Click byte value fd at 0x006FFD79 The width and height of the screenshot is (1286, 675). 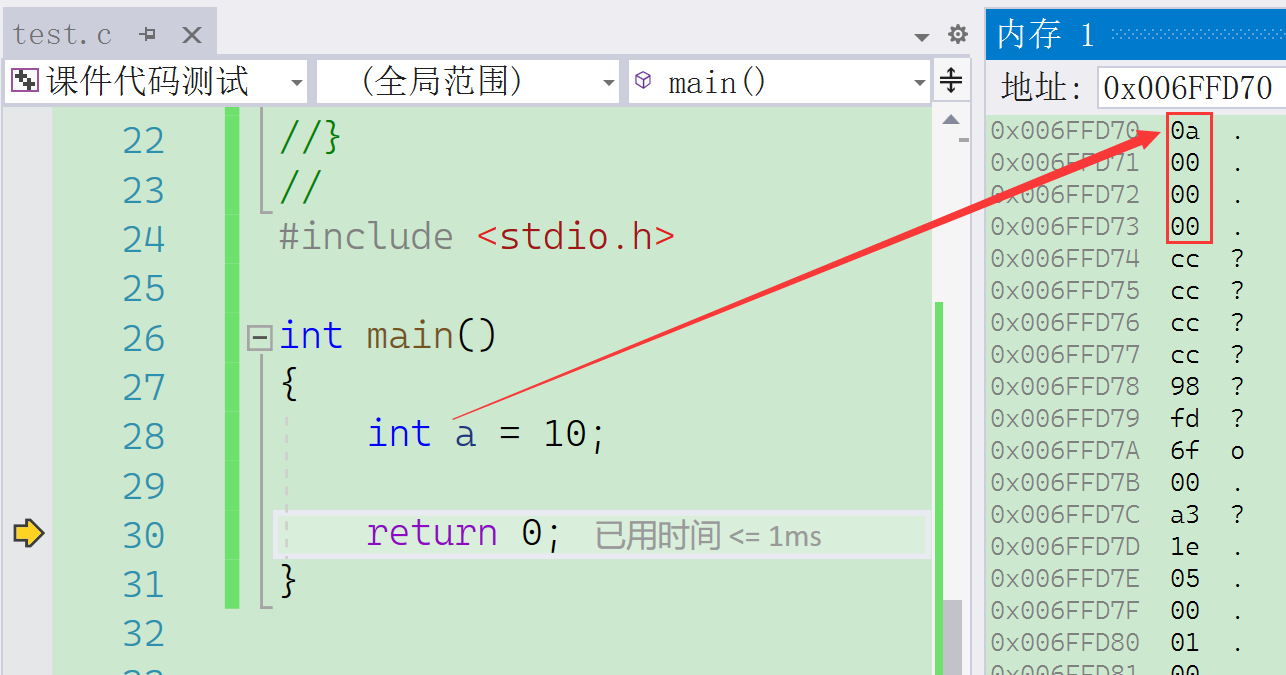[x=1185, y=418]
